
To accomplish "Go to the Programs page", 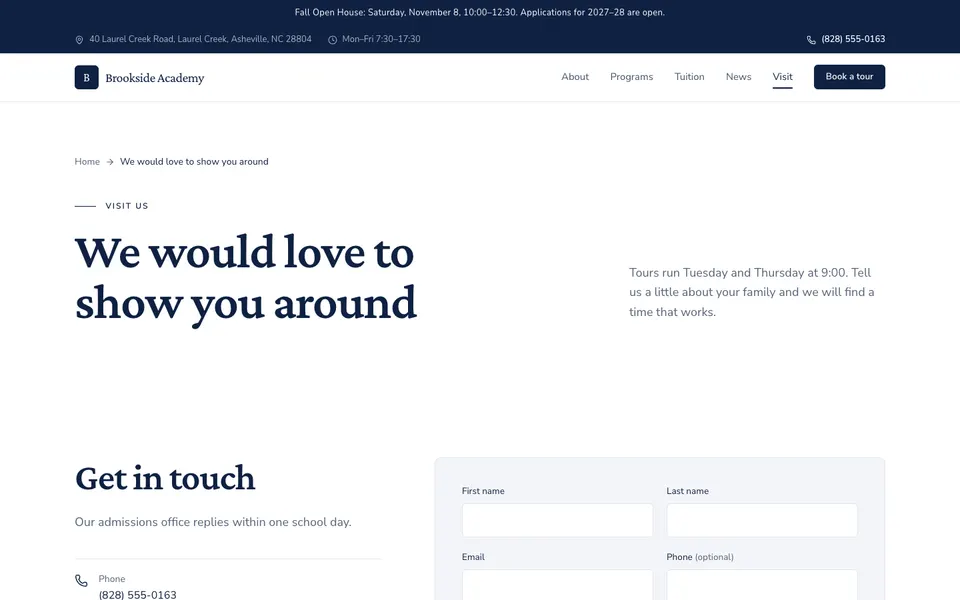I will click(631, 77).
